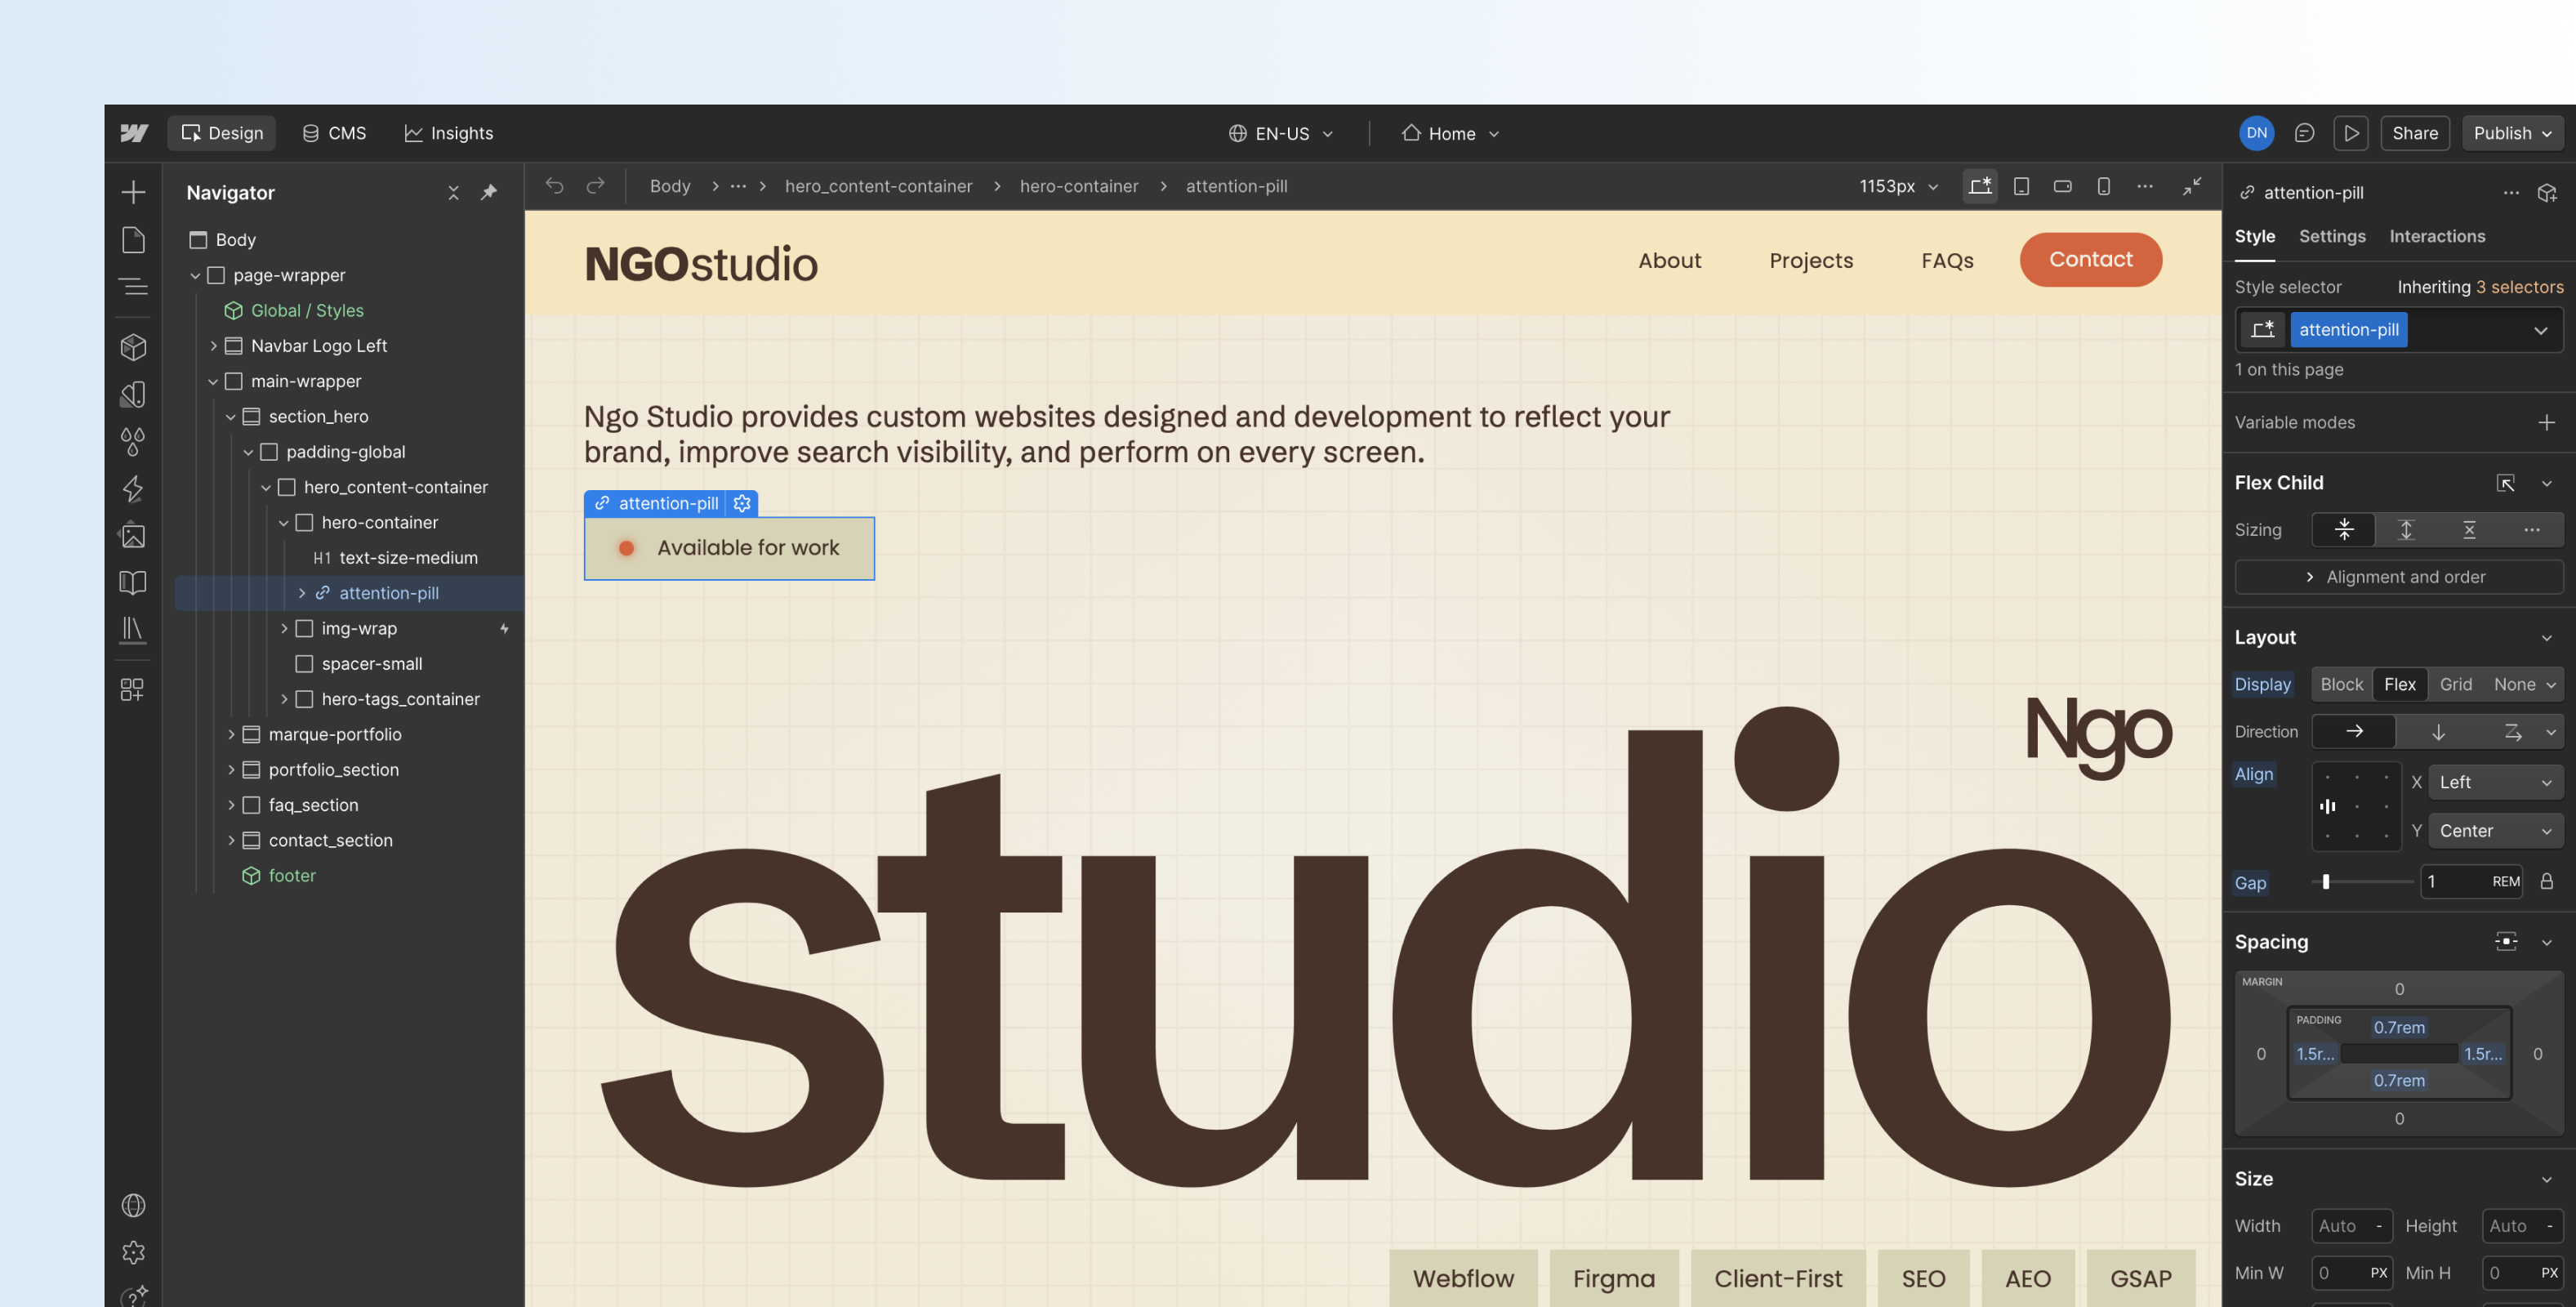Open the site settings gear icon
Image resolution: width=2576 pixels, height=1307 pixels.
(x=133, y=1252)
